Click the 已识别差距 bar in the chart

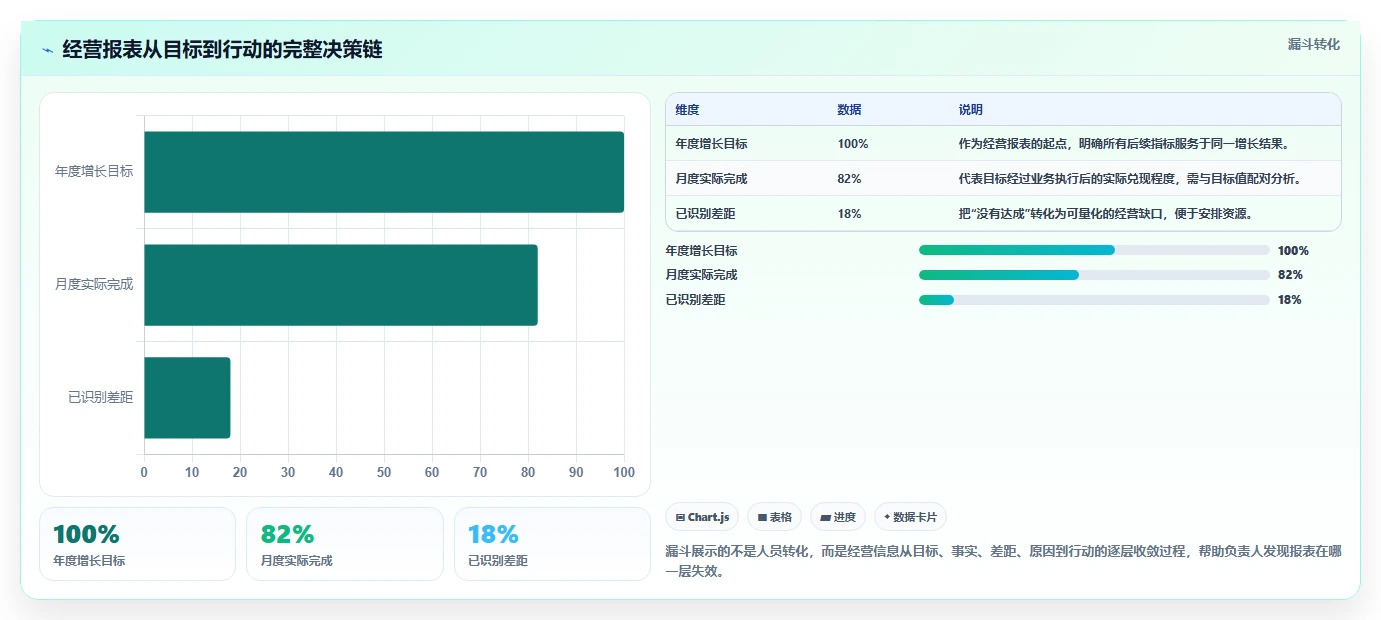pos(187,398)
